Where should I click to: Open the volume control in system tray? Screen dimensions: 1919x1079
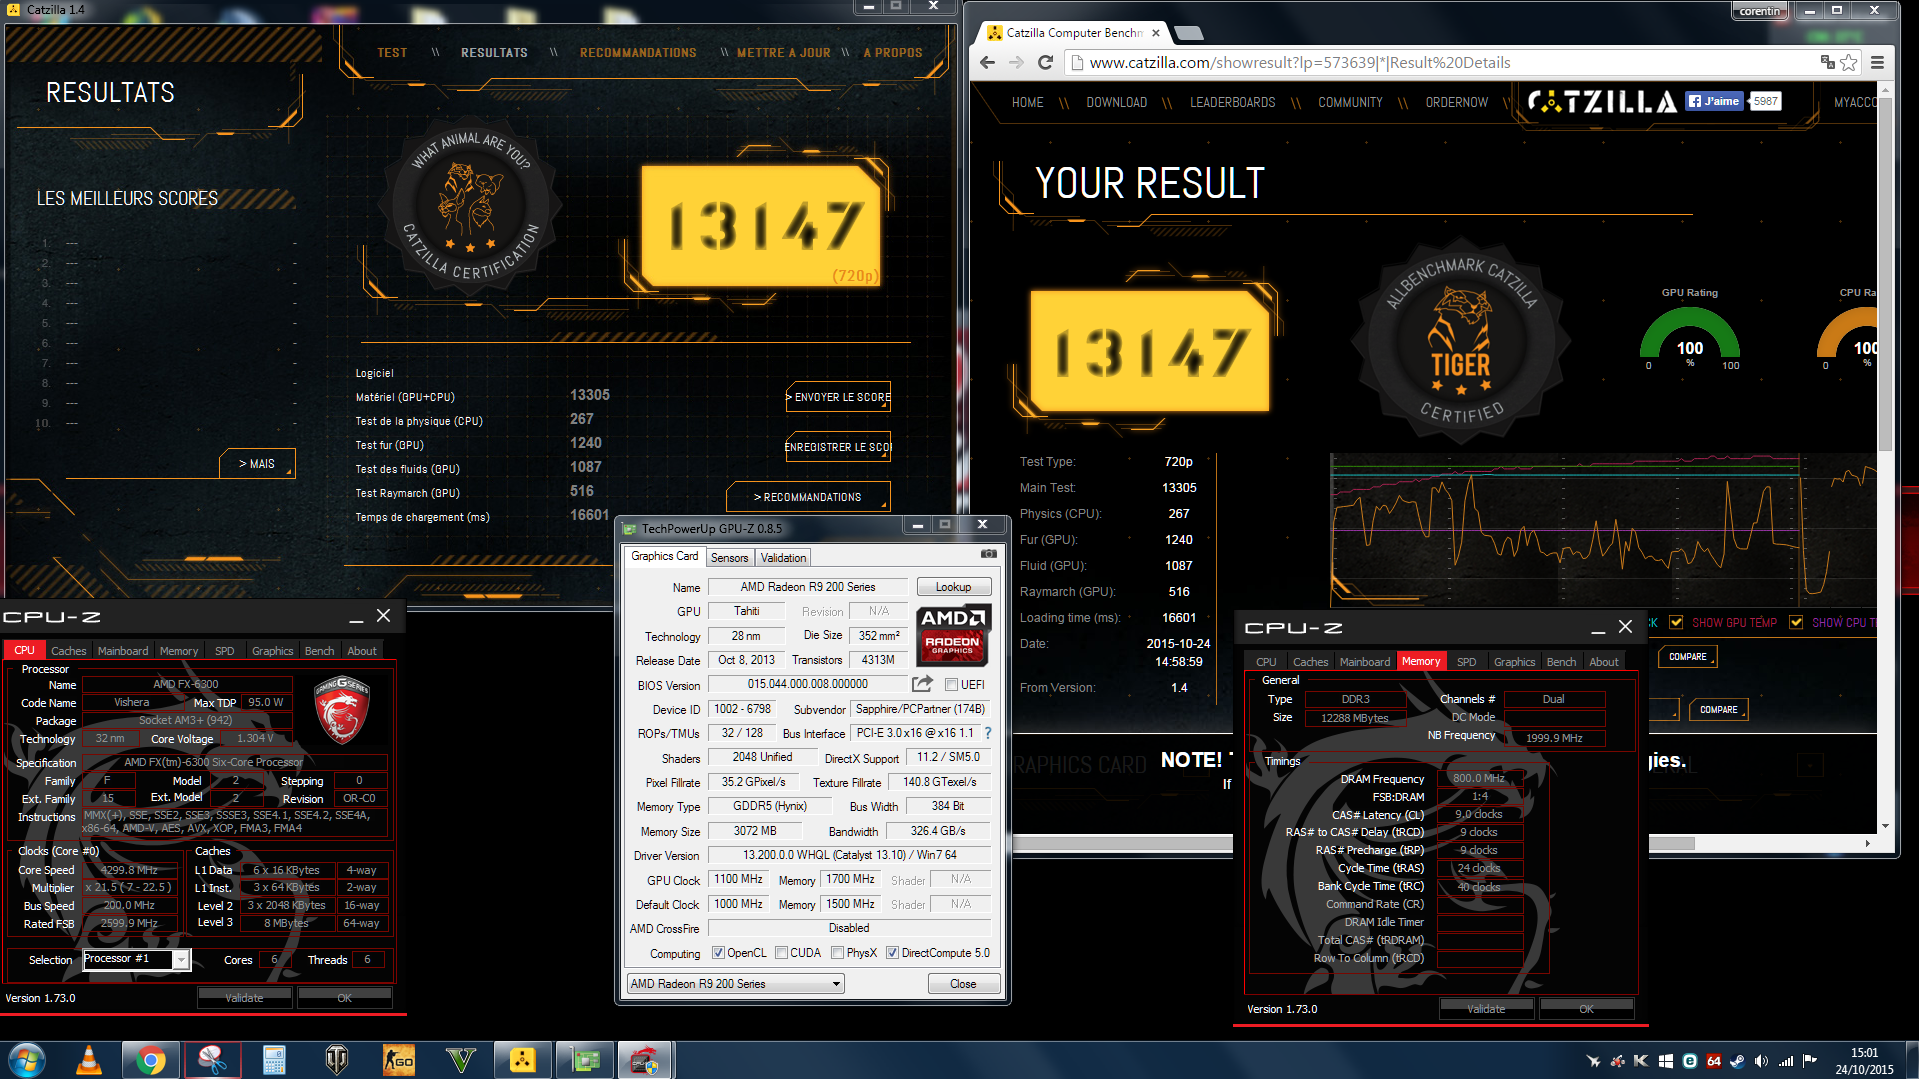click(1761, 1061)
